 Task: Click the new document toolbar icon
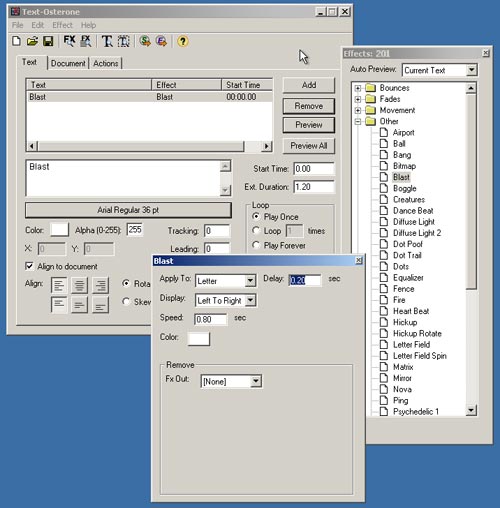(x=16, y=41)
